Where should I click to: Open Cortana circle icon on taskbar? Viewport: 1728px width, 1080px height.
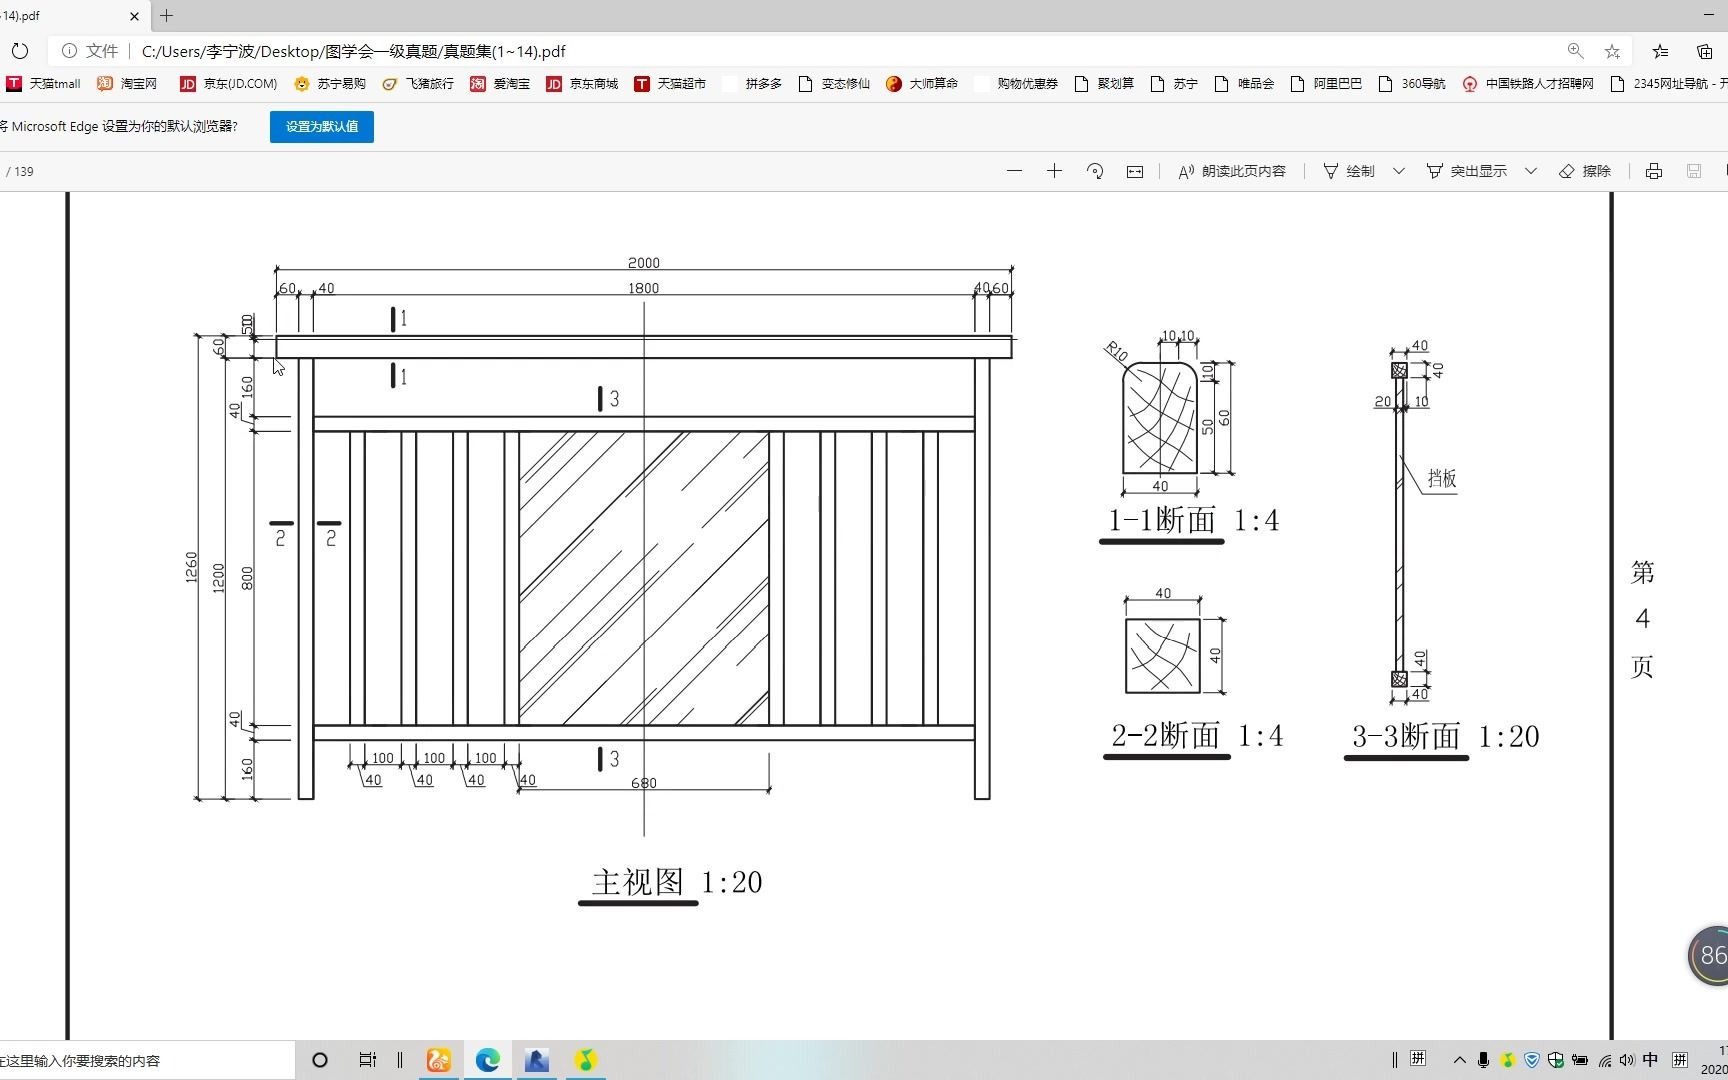point(320,1060)
